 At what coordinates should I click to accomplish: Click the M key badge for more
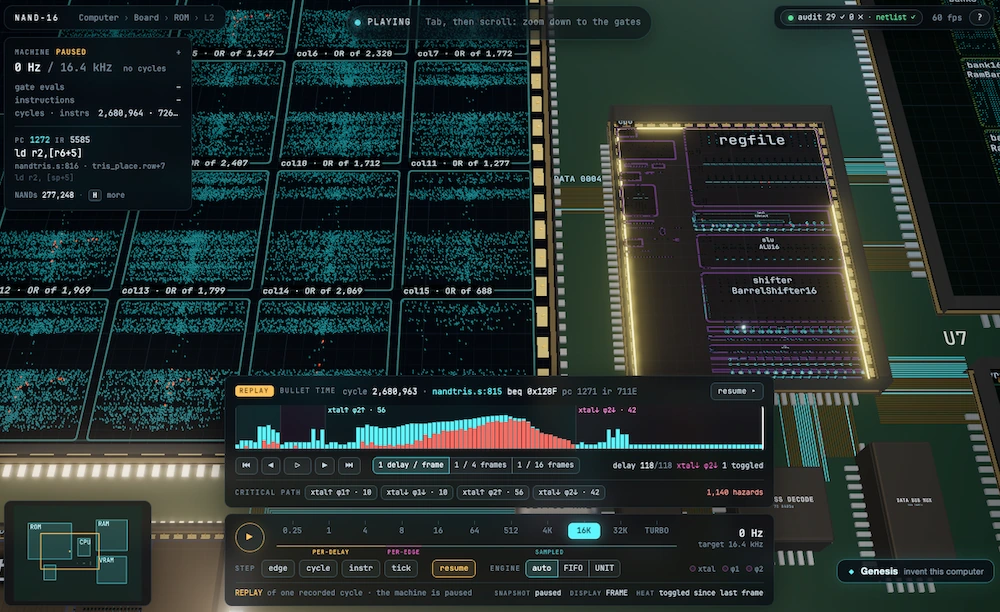pyautogui.click(x=95, y=195)
